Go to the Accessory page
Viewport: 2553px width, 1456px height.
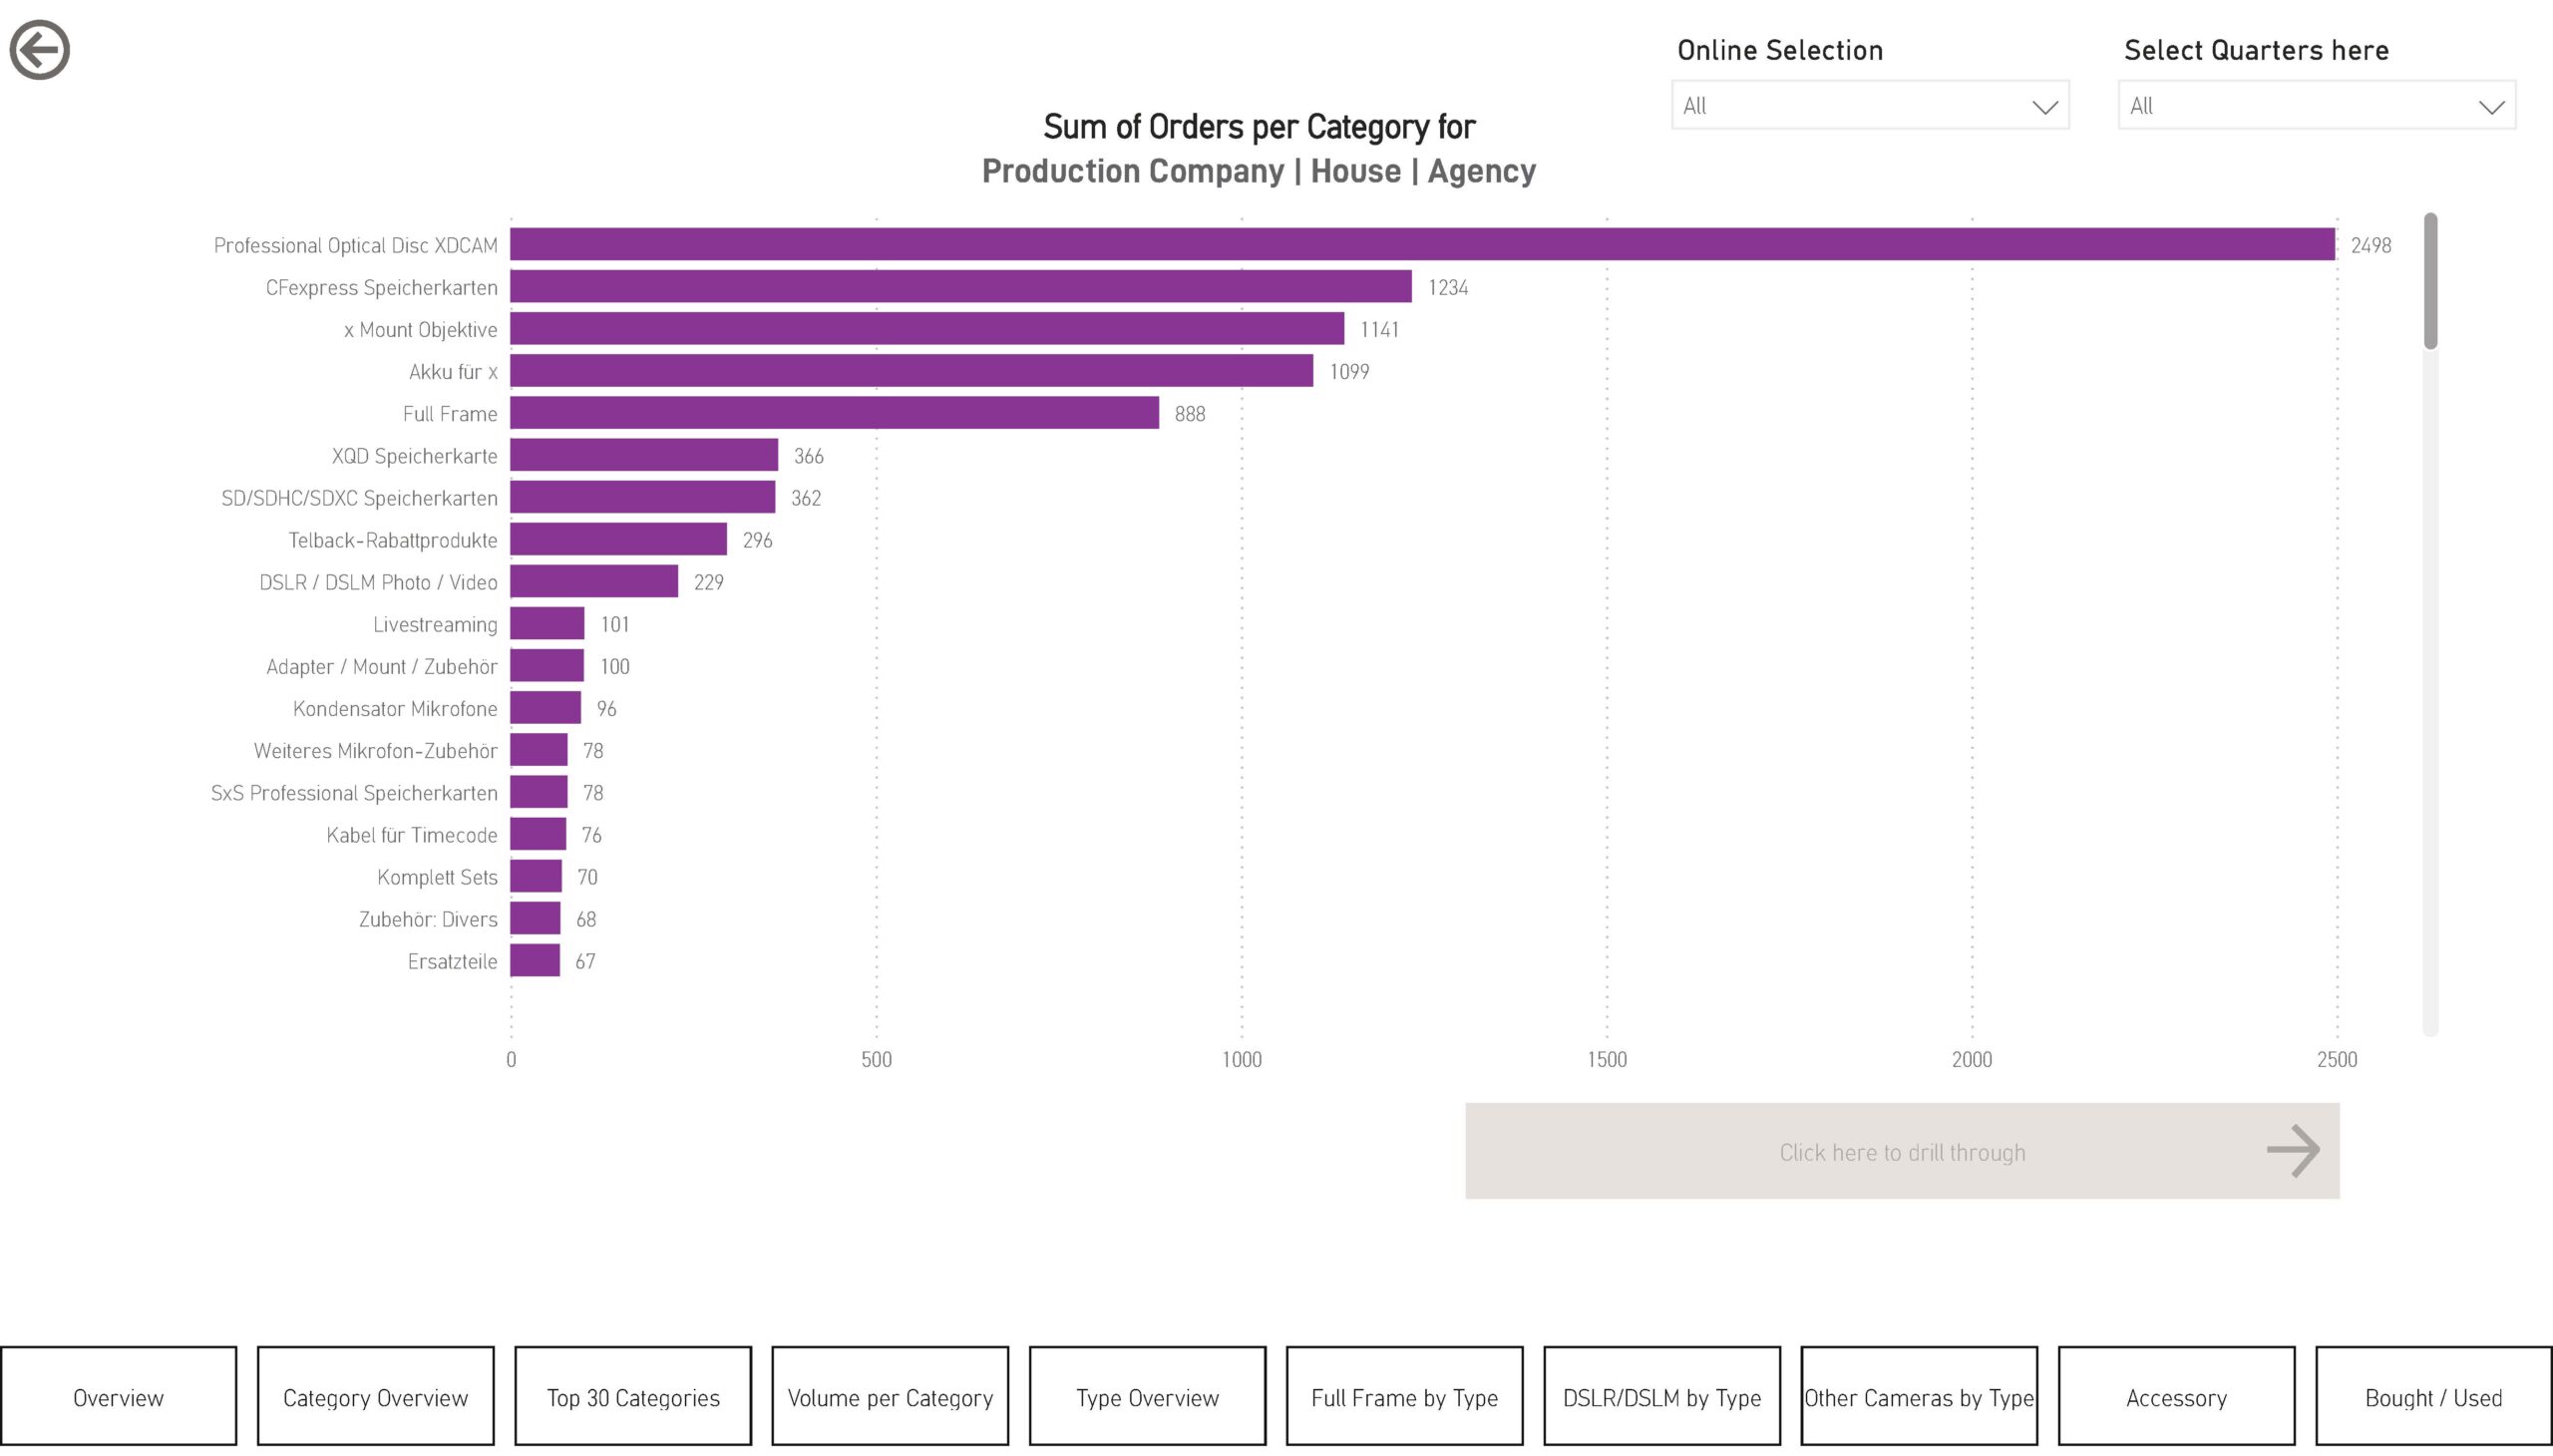coord(2176,1396)
